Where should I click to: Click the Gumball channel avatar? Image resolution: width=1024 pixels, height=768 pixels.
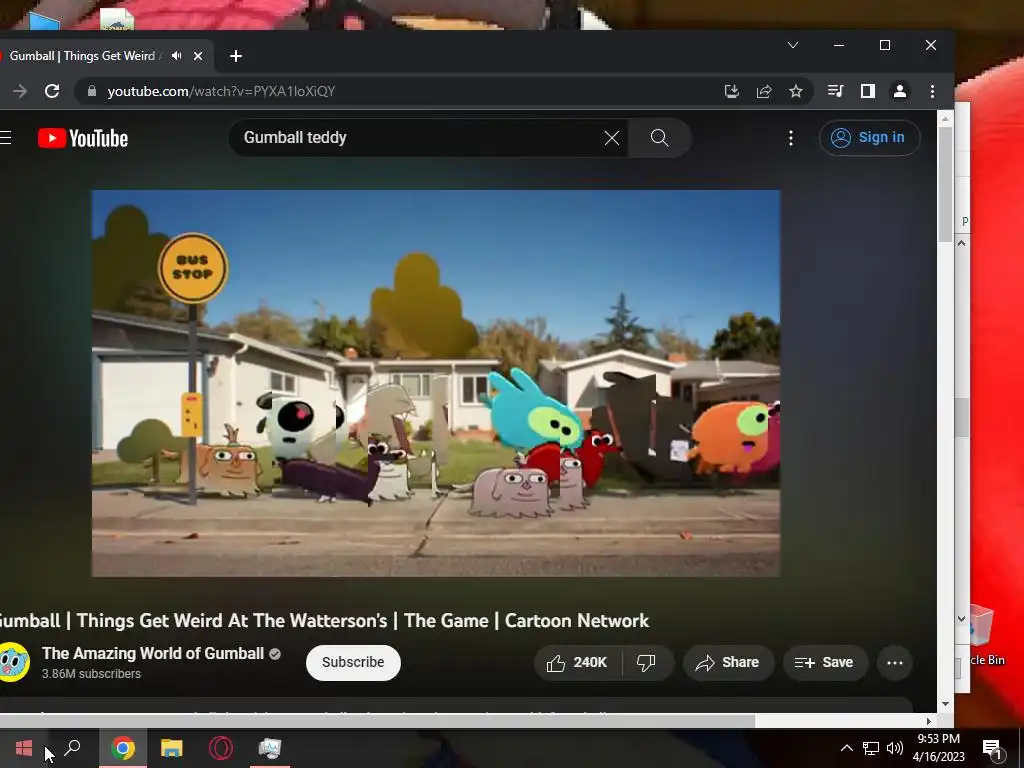(x=13, y=662)
